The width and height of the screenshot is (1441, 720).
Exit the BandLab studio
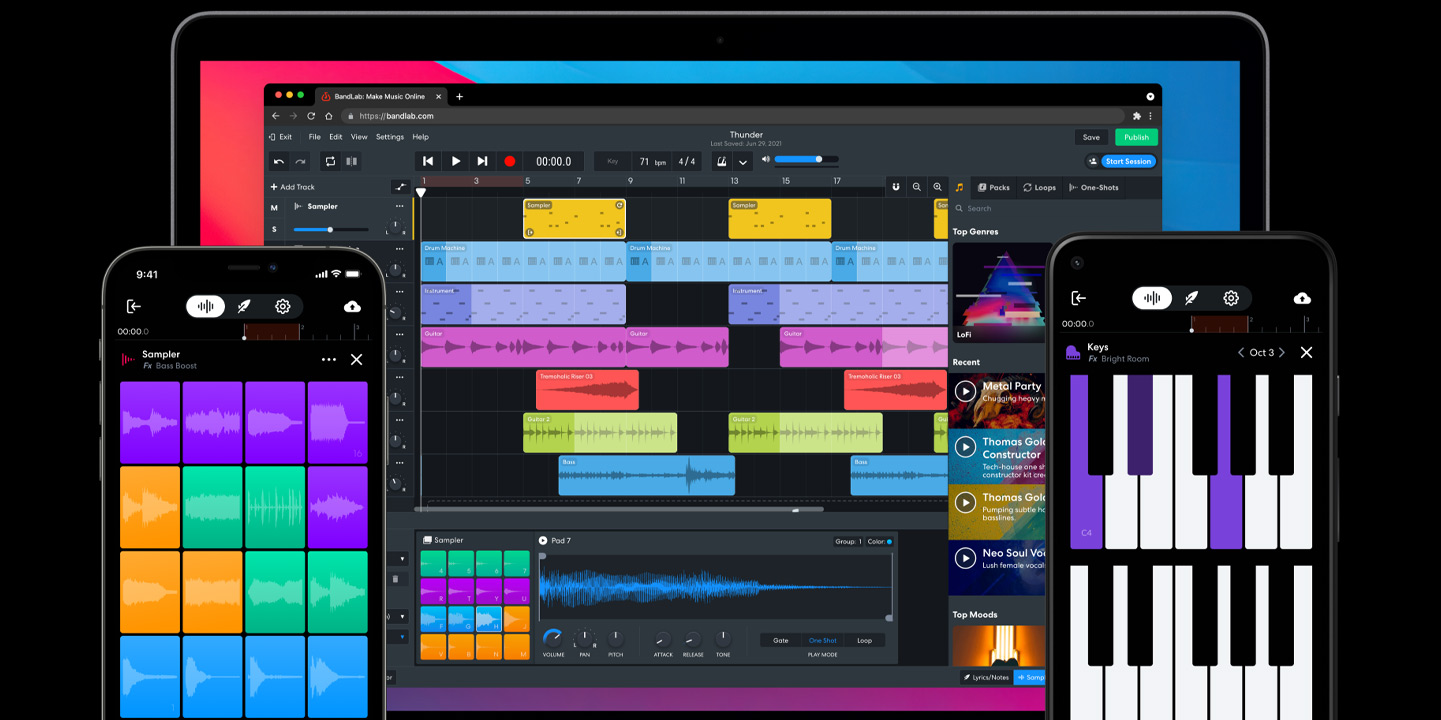(x=281, y=137)
